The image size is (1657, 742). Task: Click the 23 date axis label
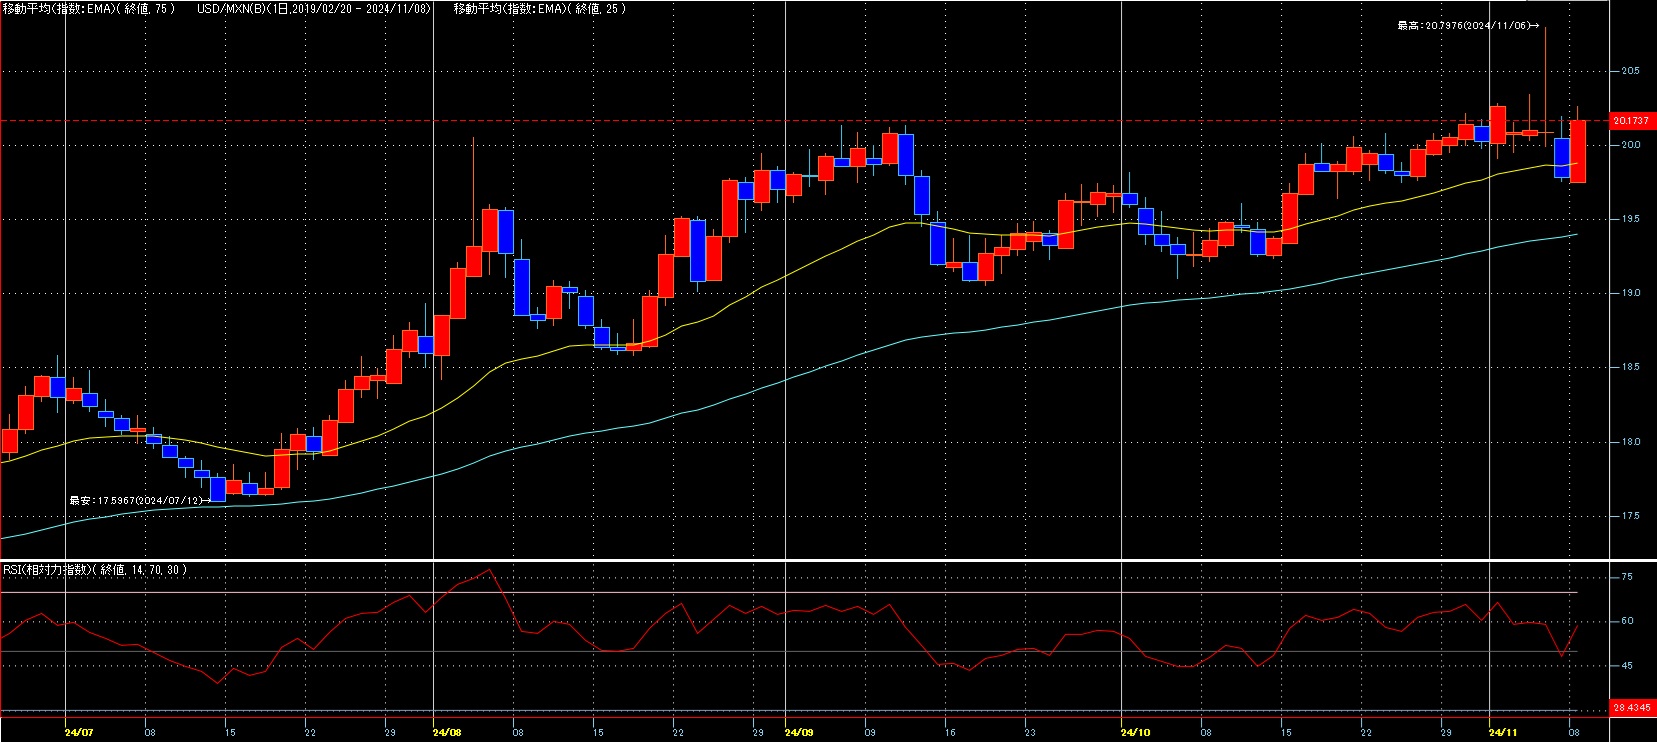(1030, 733)
